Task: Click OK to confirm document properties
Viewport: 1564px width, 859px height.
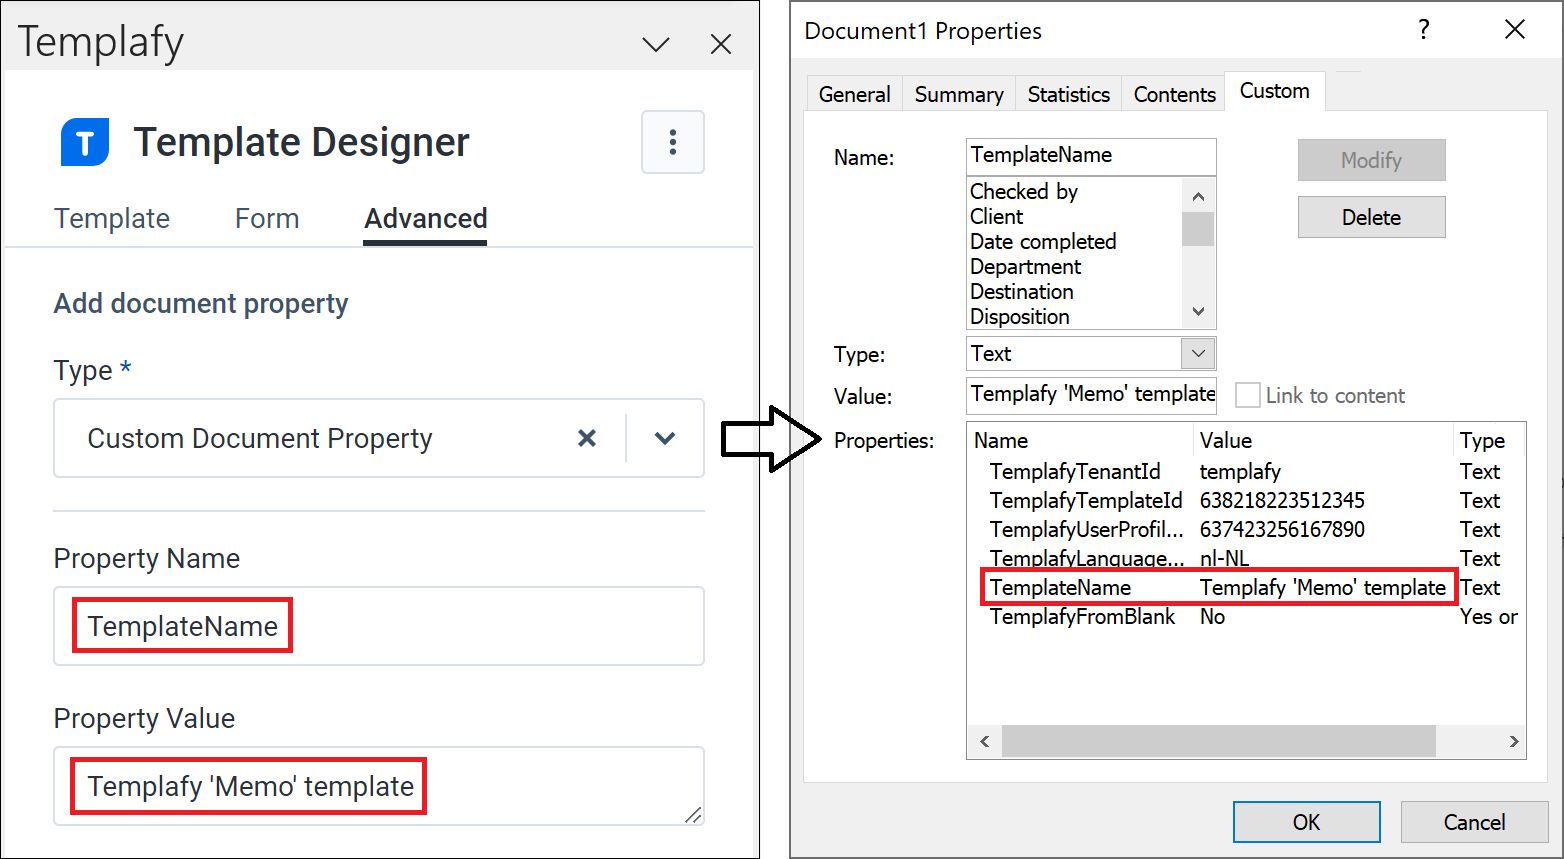Action: 1306,821
